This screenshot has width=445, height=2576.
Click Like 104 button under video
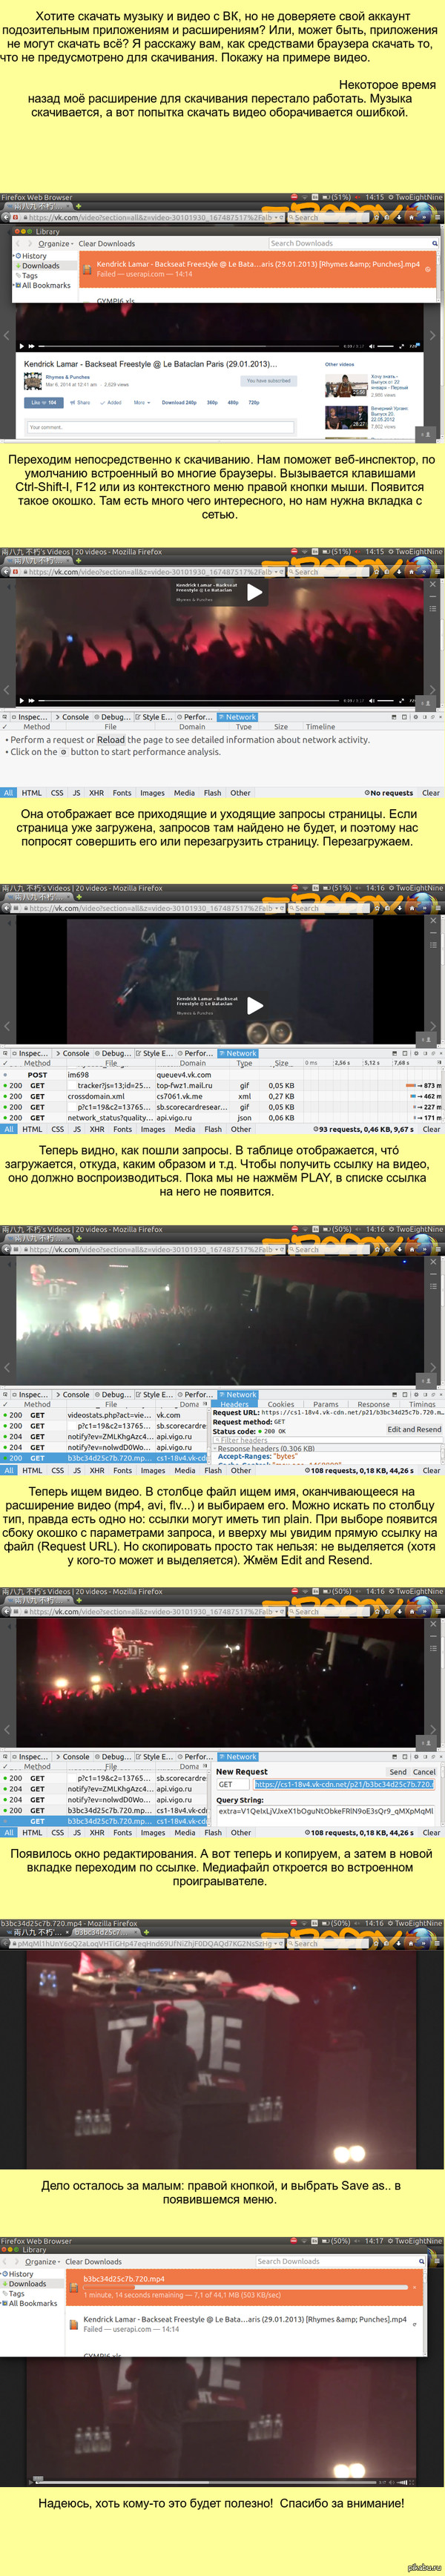[x=43, y=402]
